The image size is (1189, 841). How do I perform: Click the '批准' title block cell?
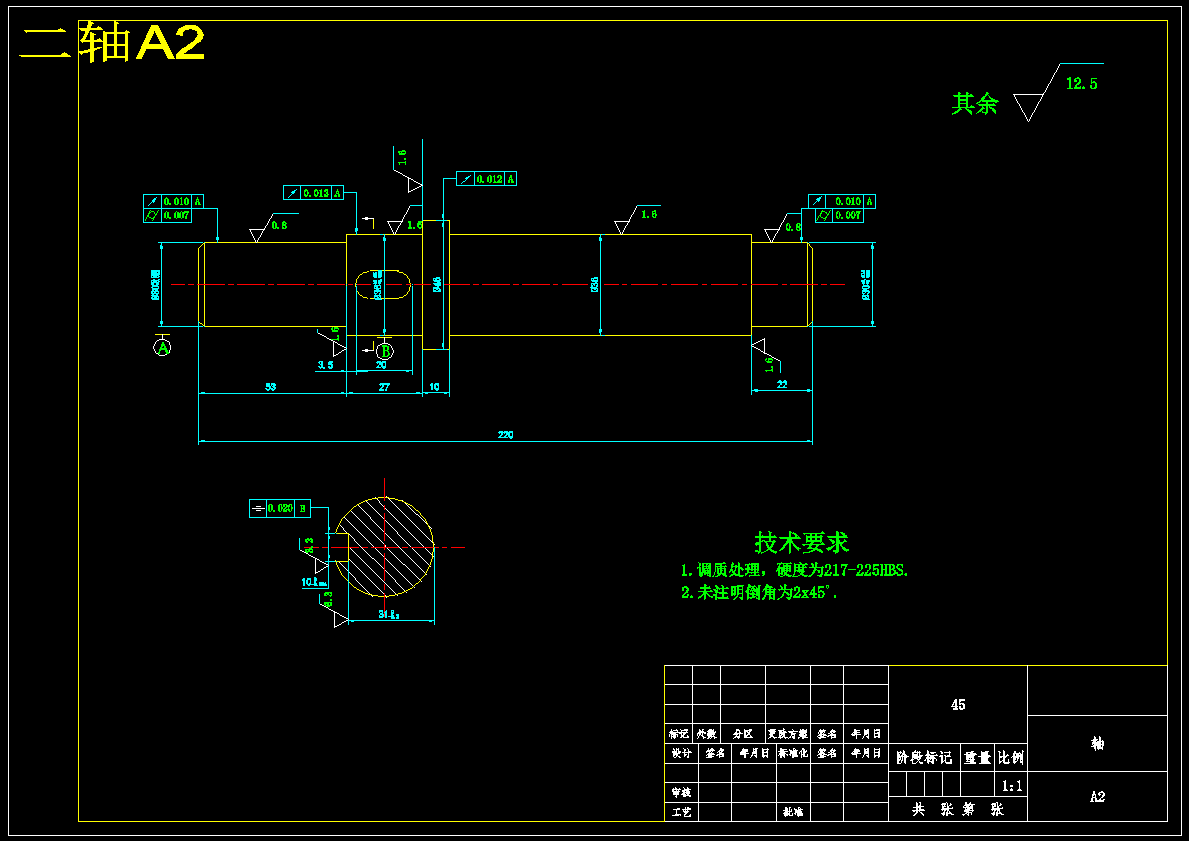click(x=793, y=812)
